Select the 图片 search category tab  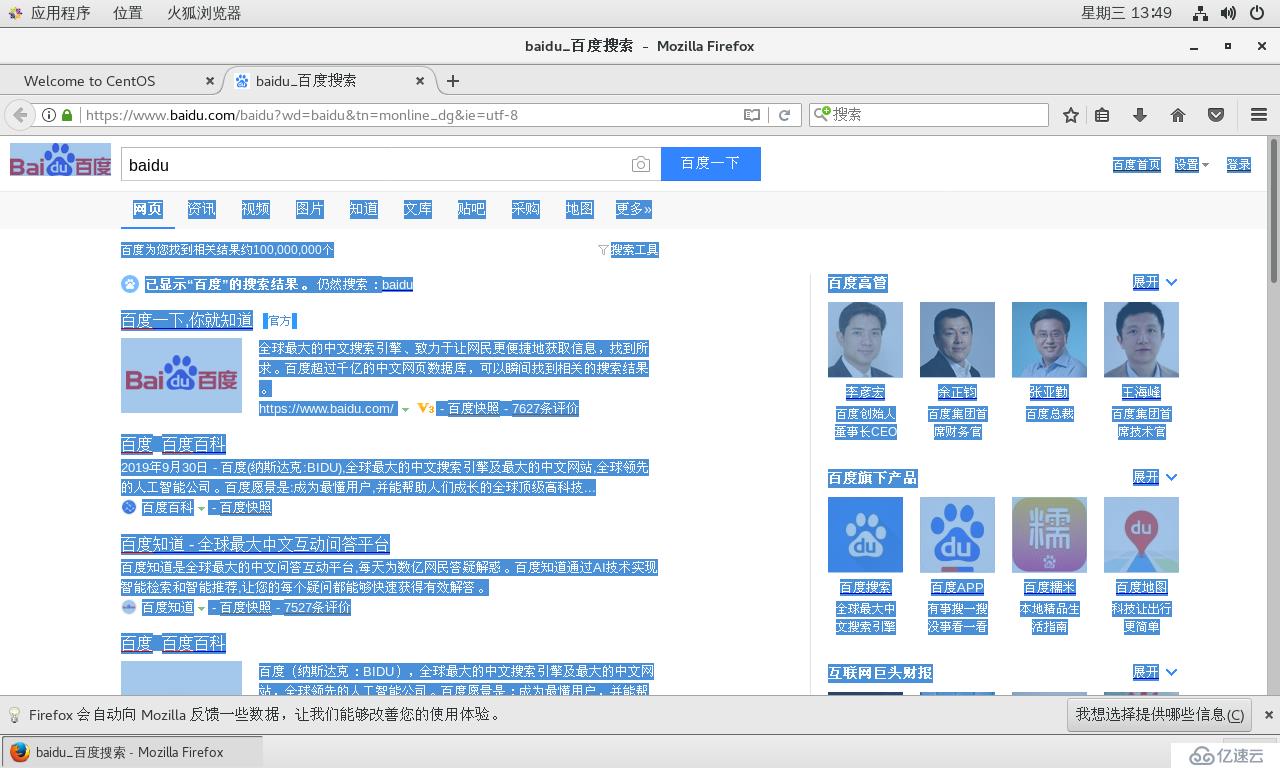(309, 209)
